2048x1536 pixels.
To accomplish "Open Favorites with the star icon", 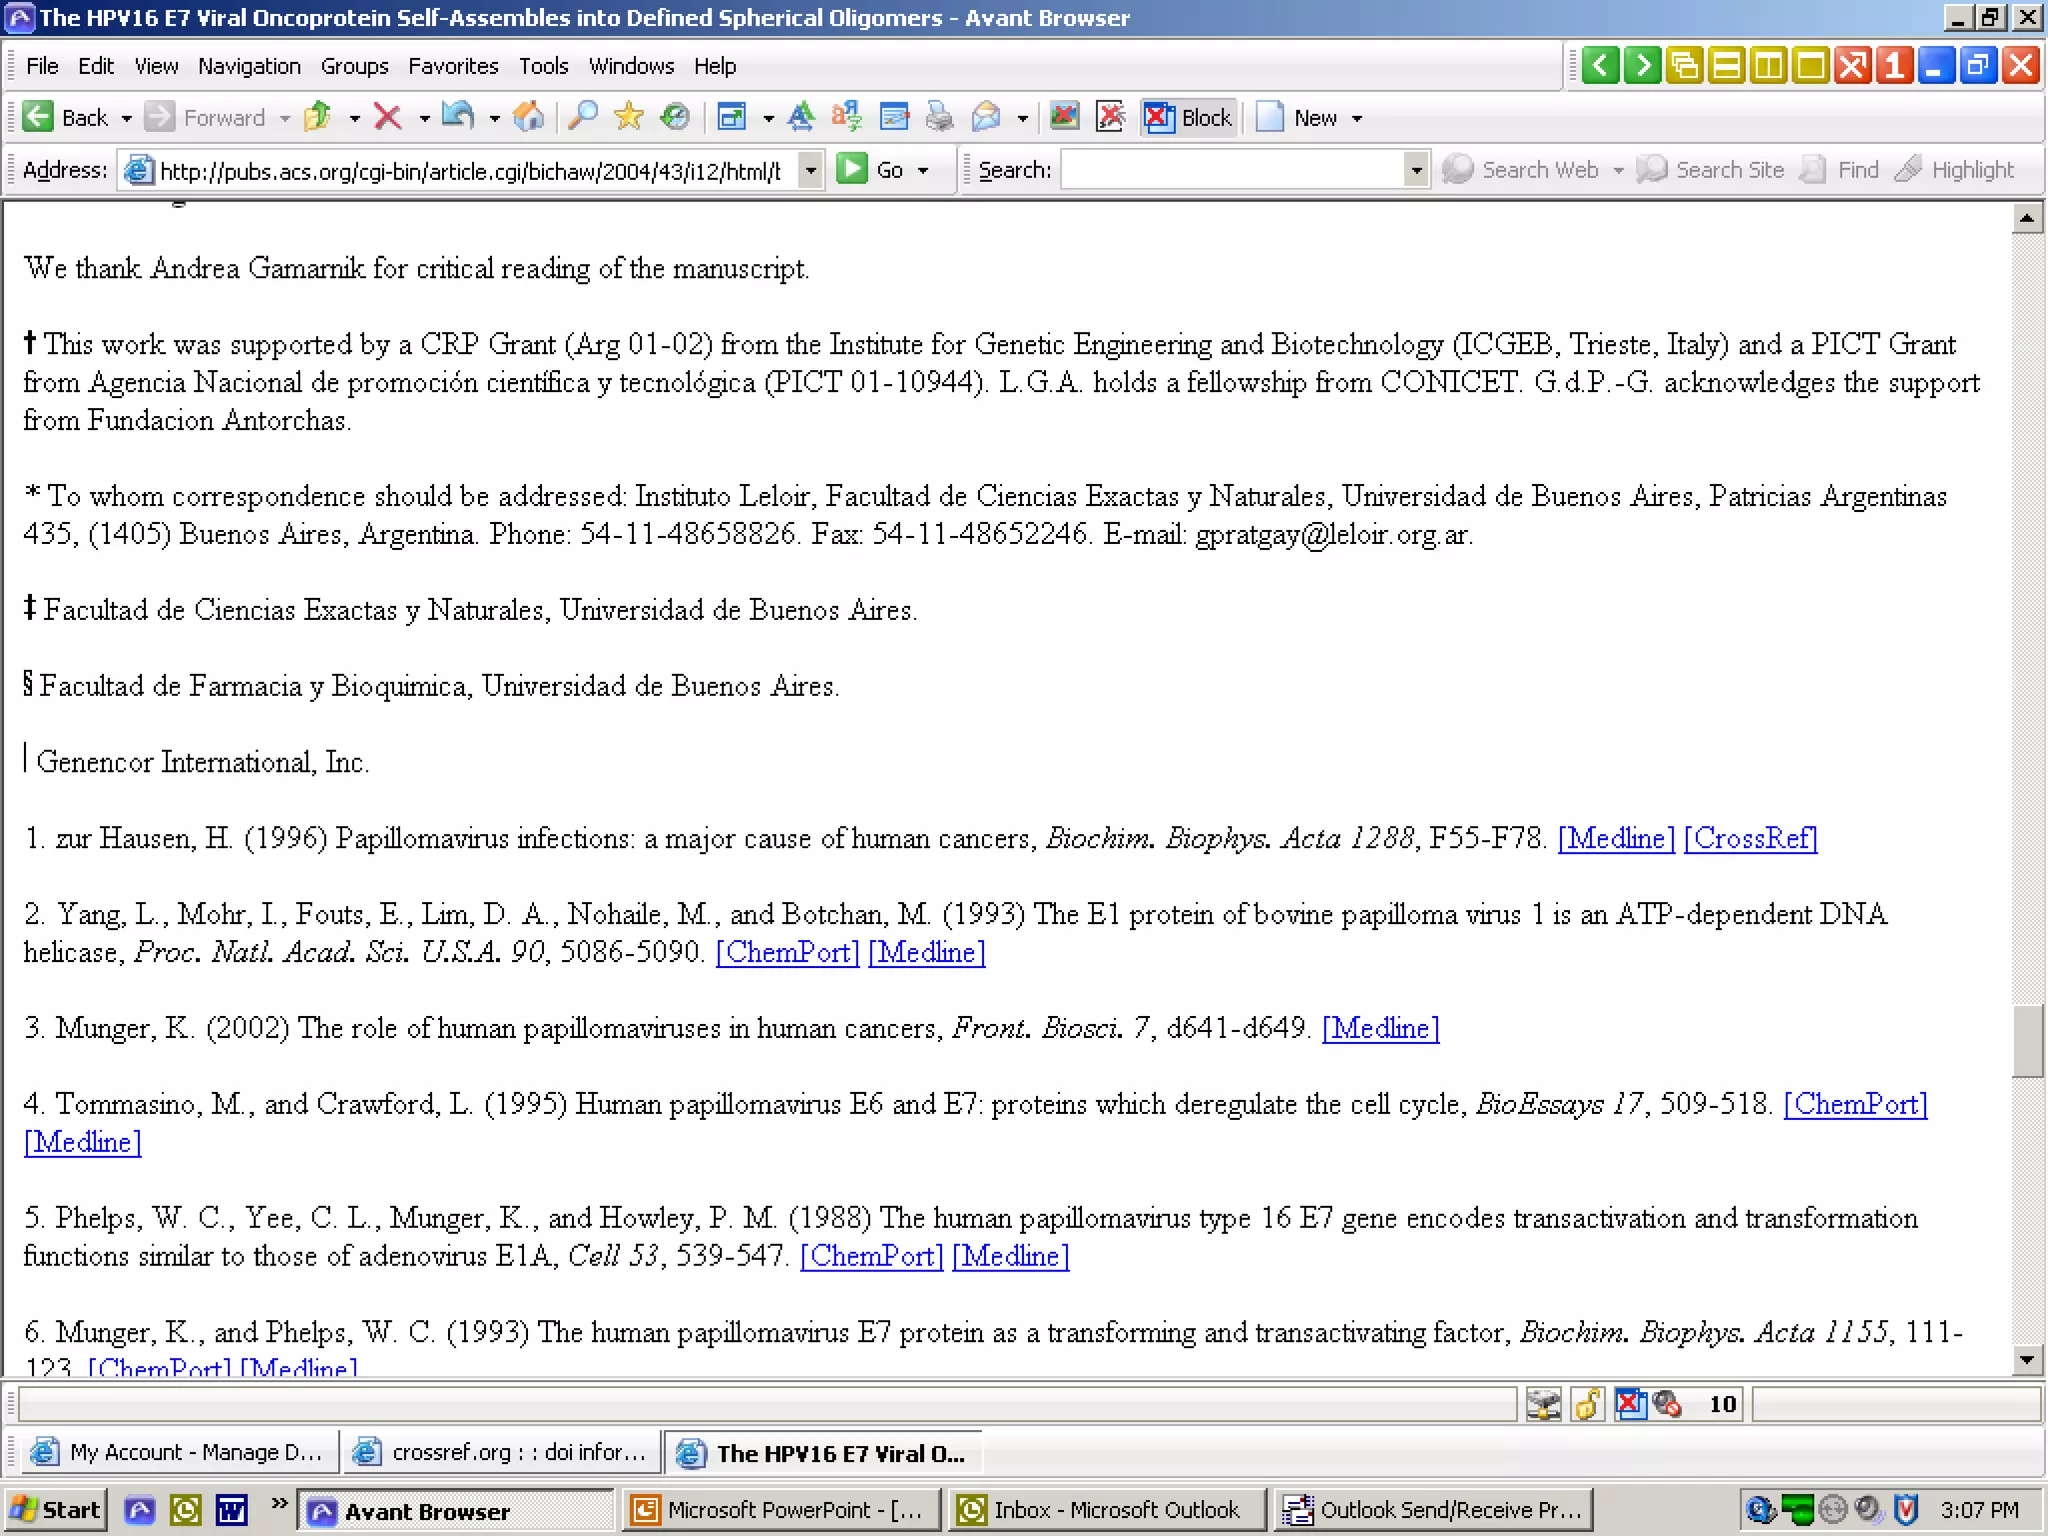I will [628, 118].
